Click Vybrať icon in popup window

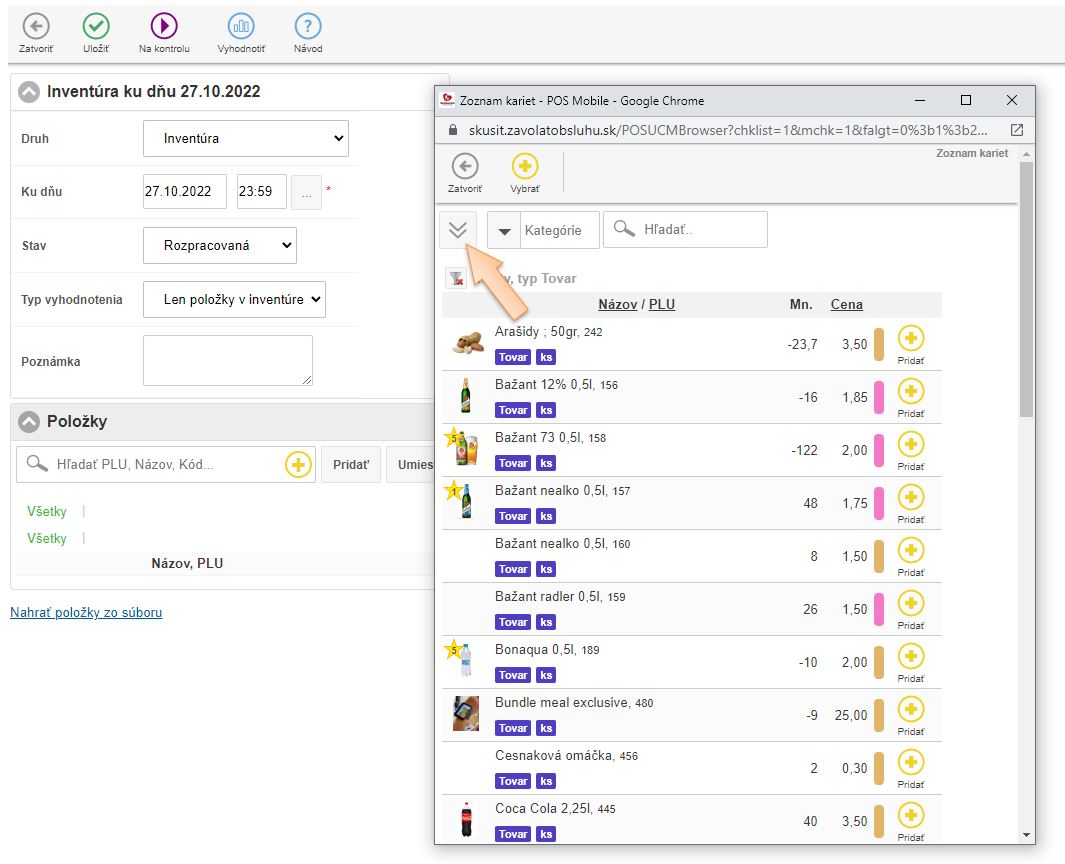pyautogui.click(x=525, y=167)
